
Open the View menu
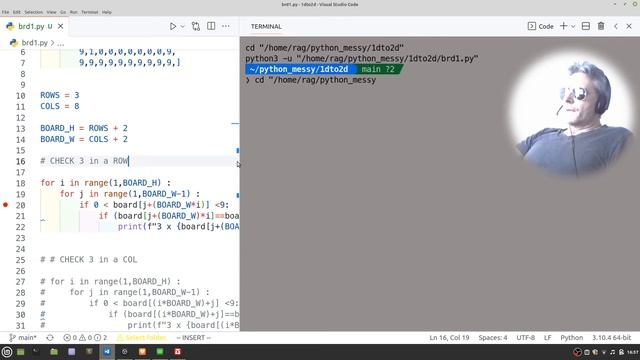point(51,12)
